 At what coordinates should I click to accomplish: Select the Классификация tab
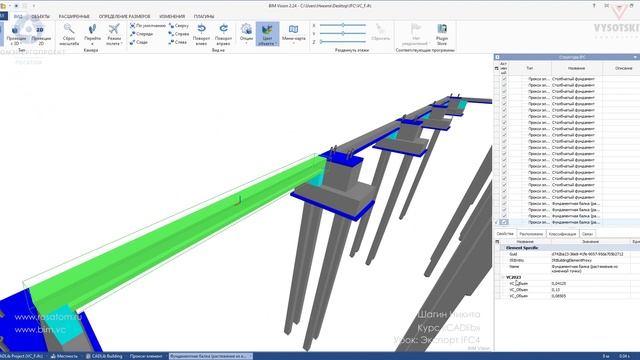pyautogui.click(x=562, y=234)
